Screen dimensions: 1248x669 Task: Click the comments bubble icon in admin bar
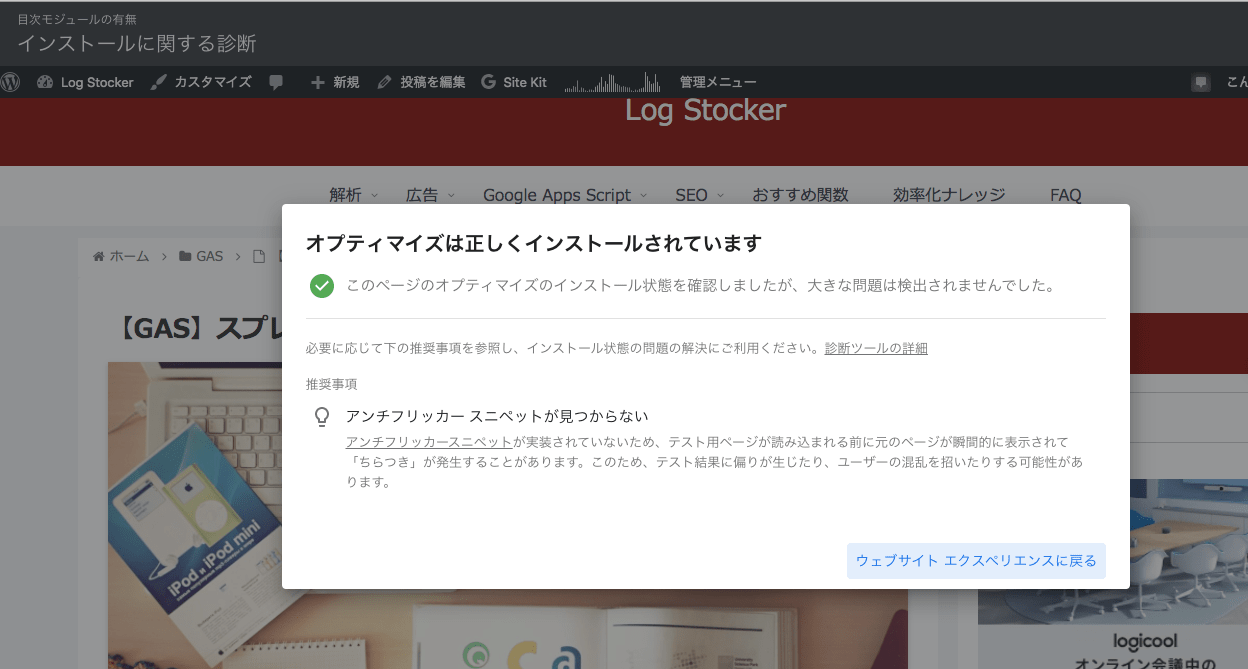276,82
